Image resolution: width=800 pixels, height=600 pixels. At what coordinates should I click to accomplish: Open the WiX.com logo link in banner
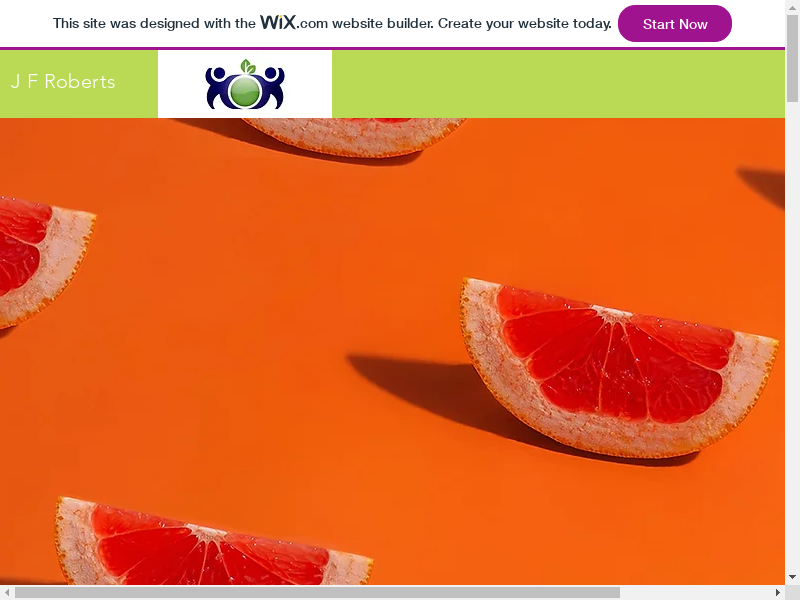(294, 22)
